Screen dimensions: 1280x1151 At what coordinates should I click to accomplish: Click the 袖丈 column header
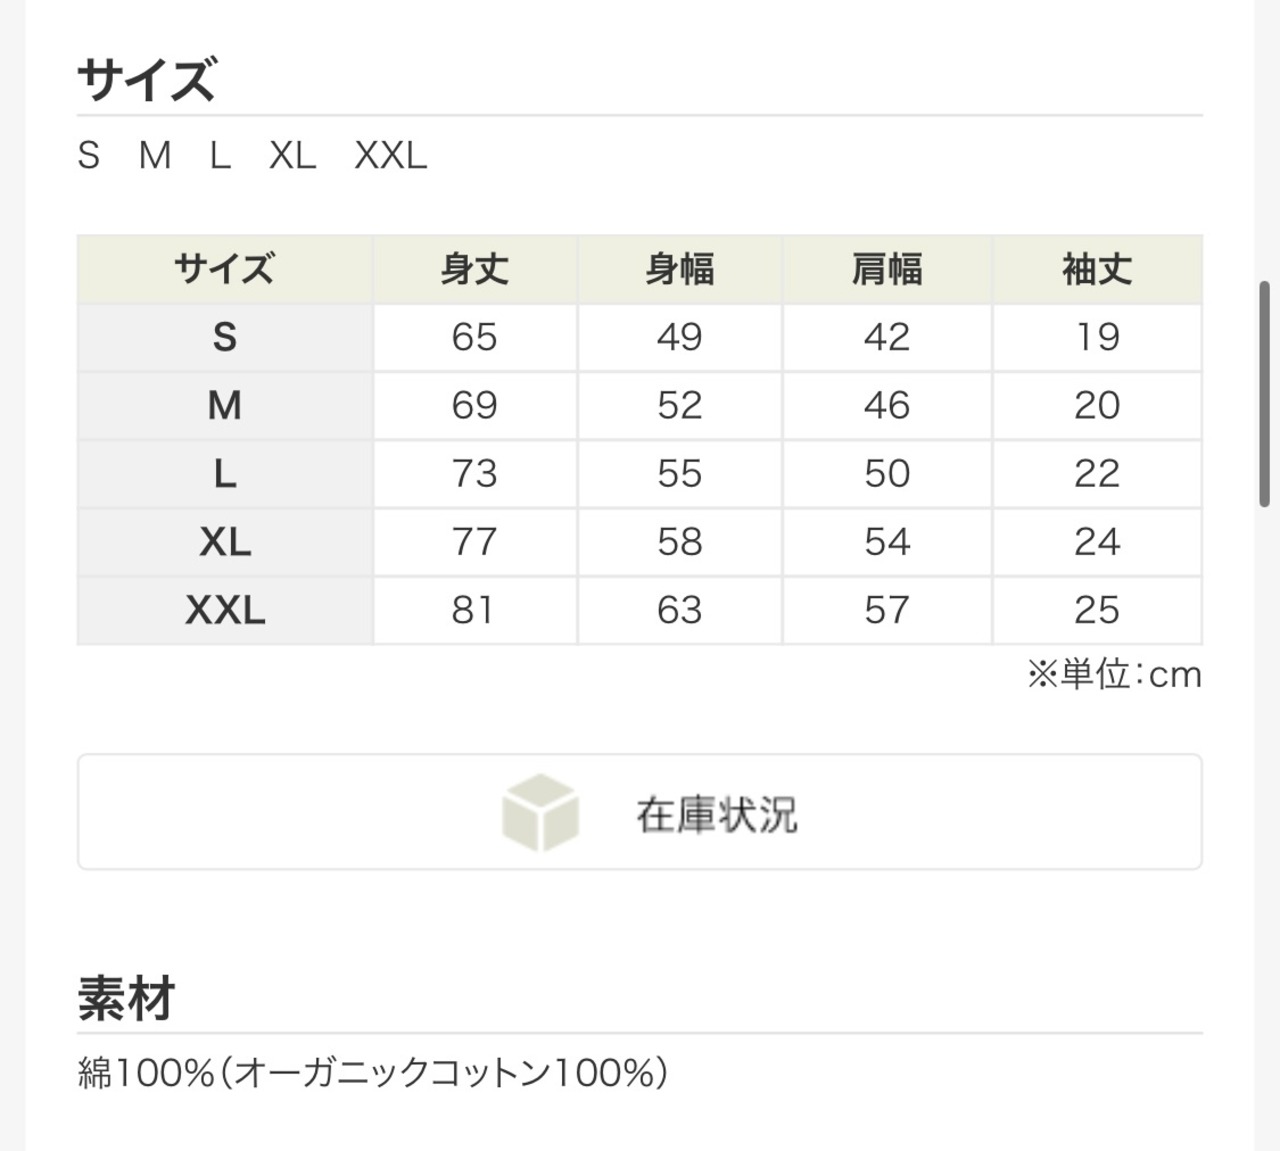[x=1097, y=269]
